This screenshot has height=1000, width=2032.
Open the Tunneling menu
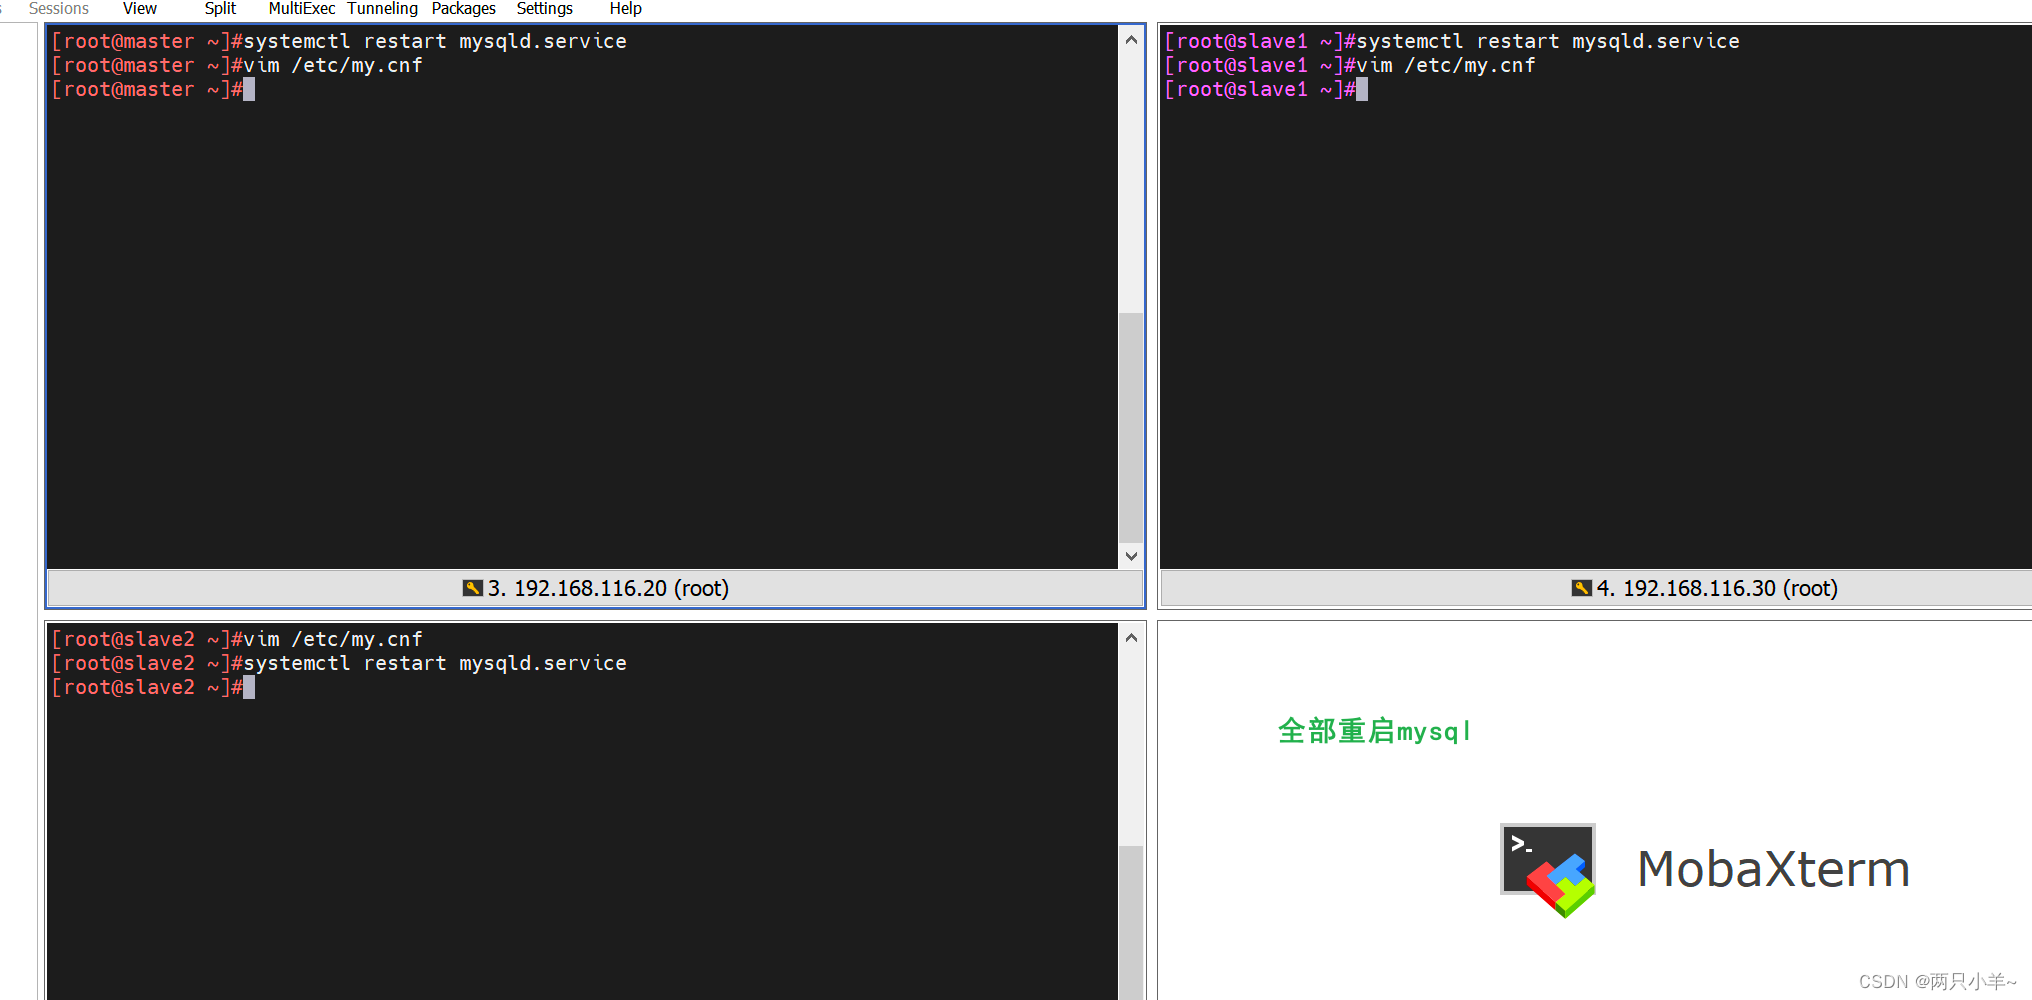[x=382, y=9]
